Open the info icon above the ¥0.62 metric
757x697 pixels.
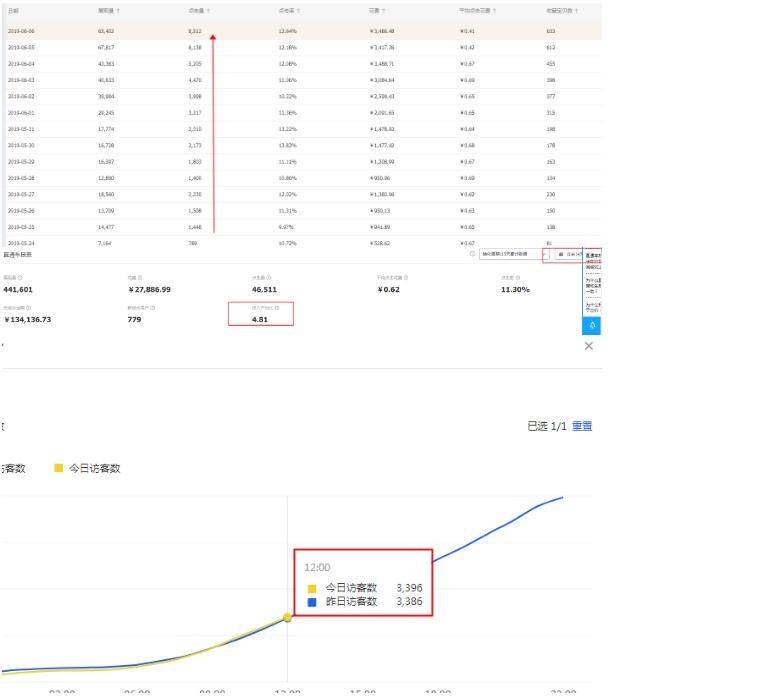[406, 278]
